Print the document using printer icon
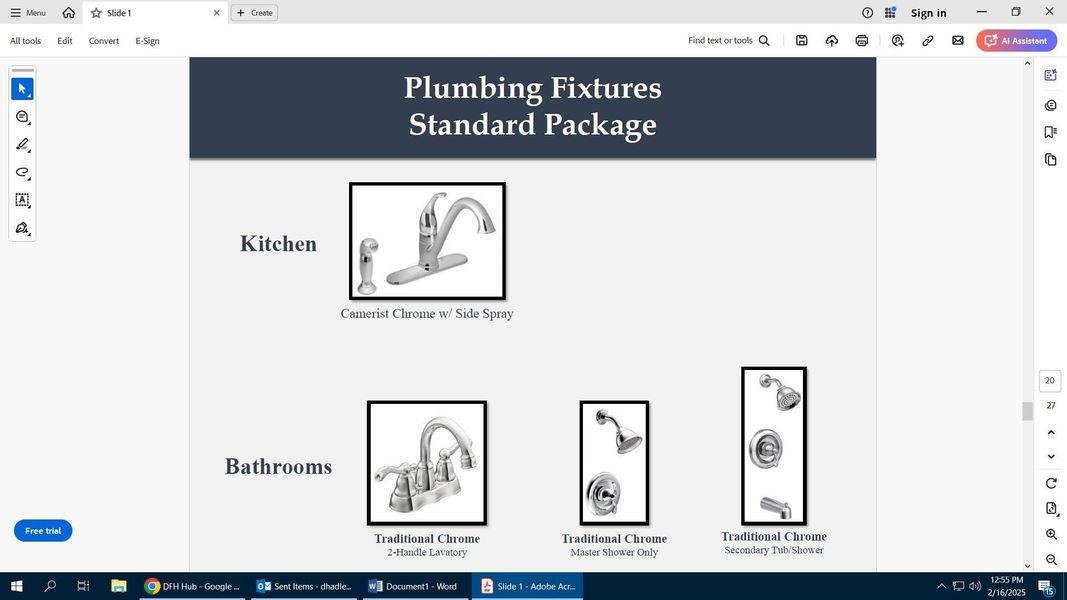 click(x=861, y=41)
